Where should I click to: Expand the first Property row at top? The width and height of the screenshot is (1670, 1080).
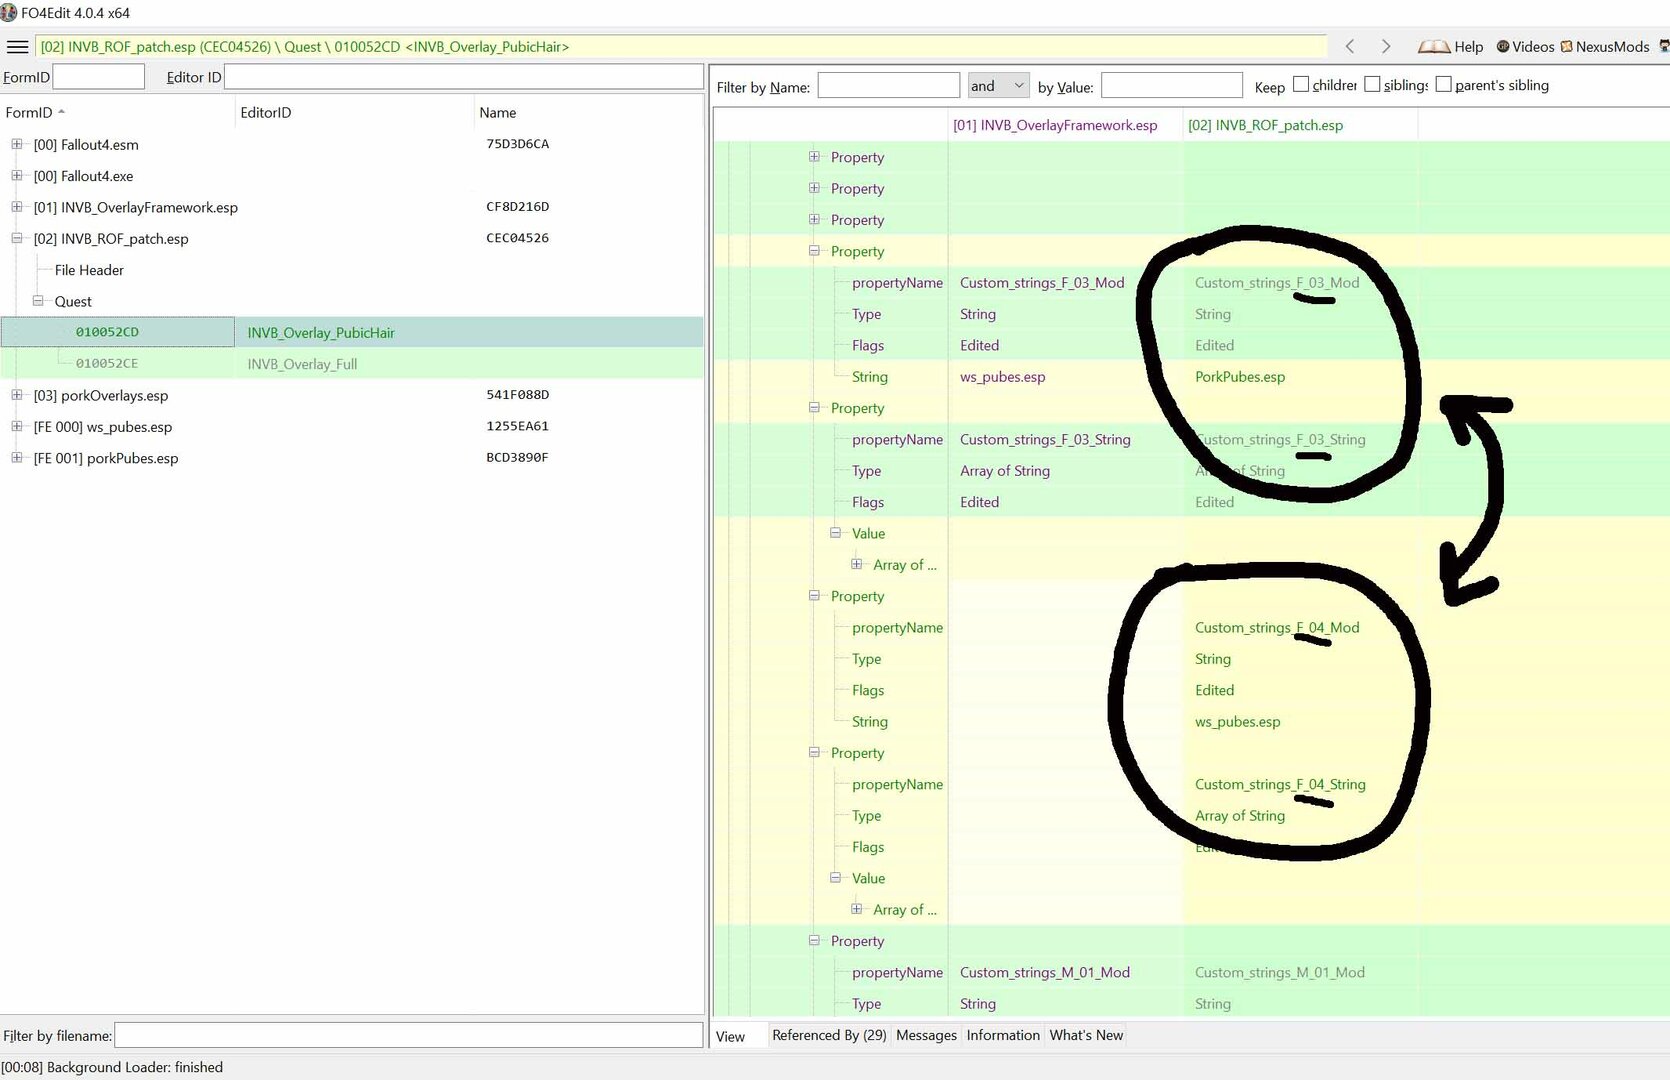(x=814, y=157)
